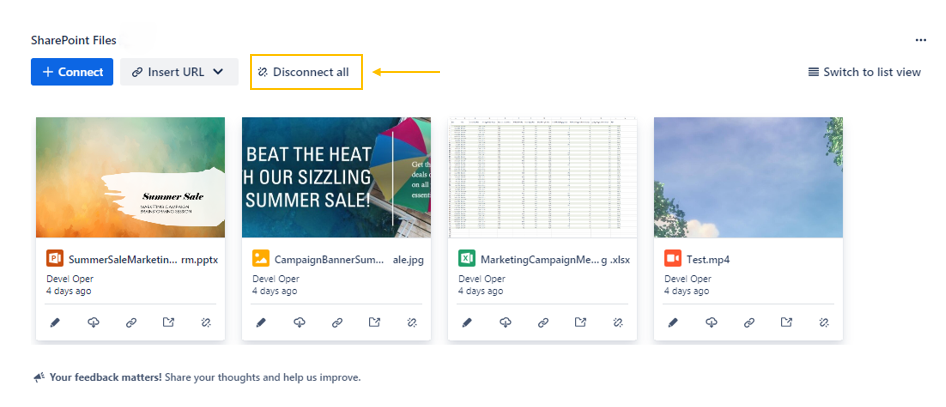Screen dimensions: 946x407
Task: Click the Connect button
Action: [72, 72]
